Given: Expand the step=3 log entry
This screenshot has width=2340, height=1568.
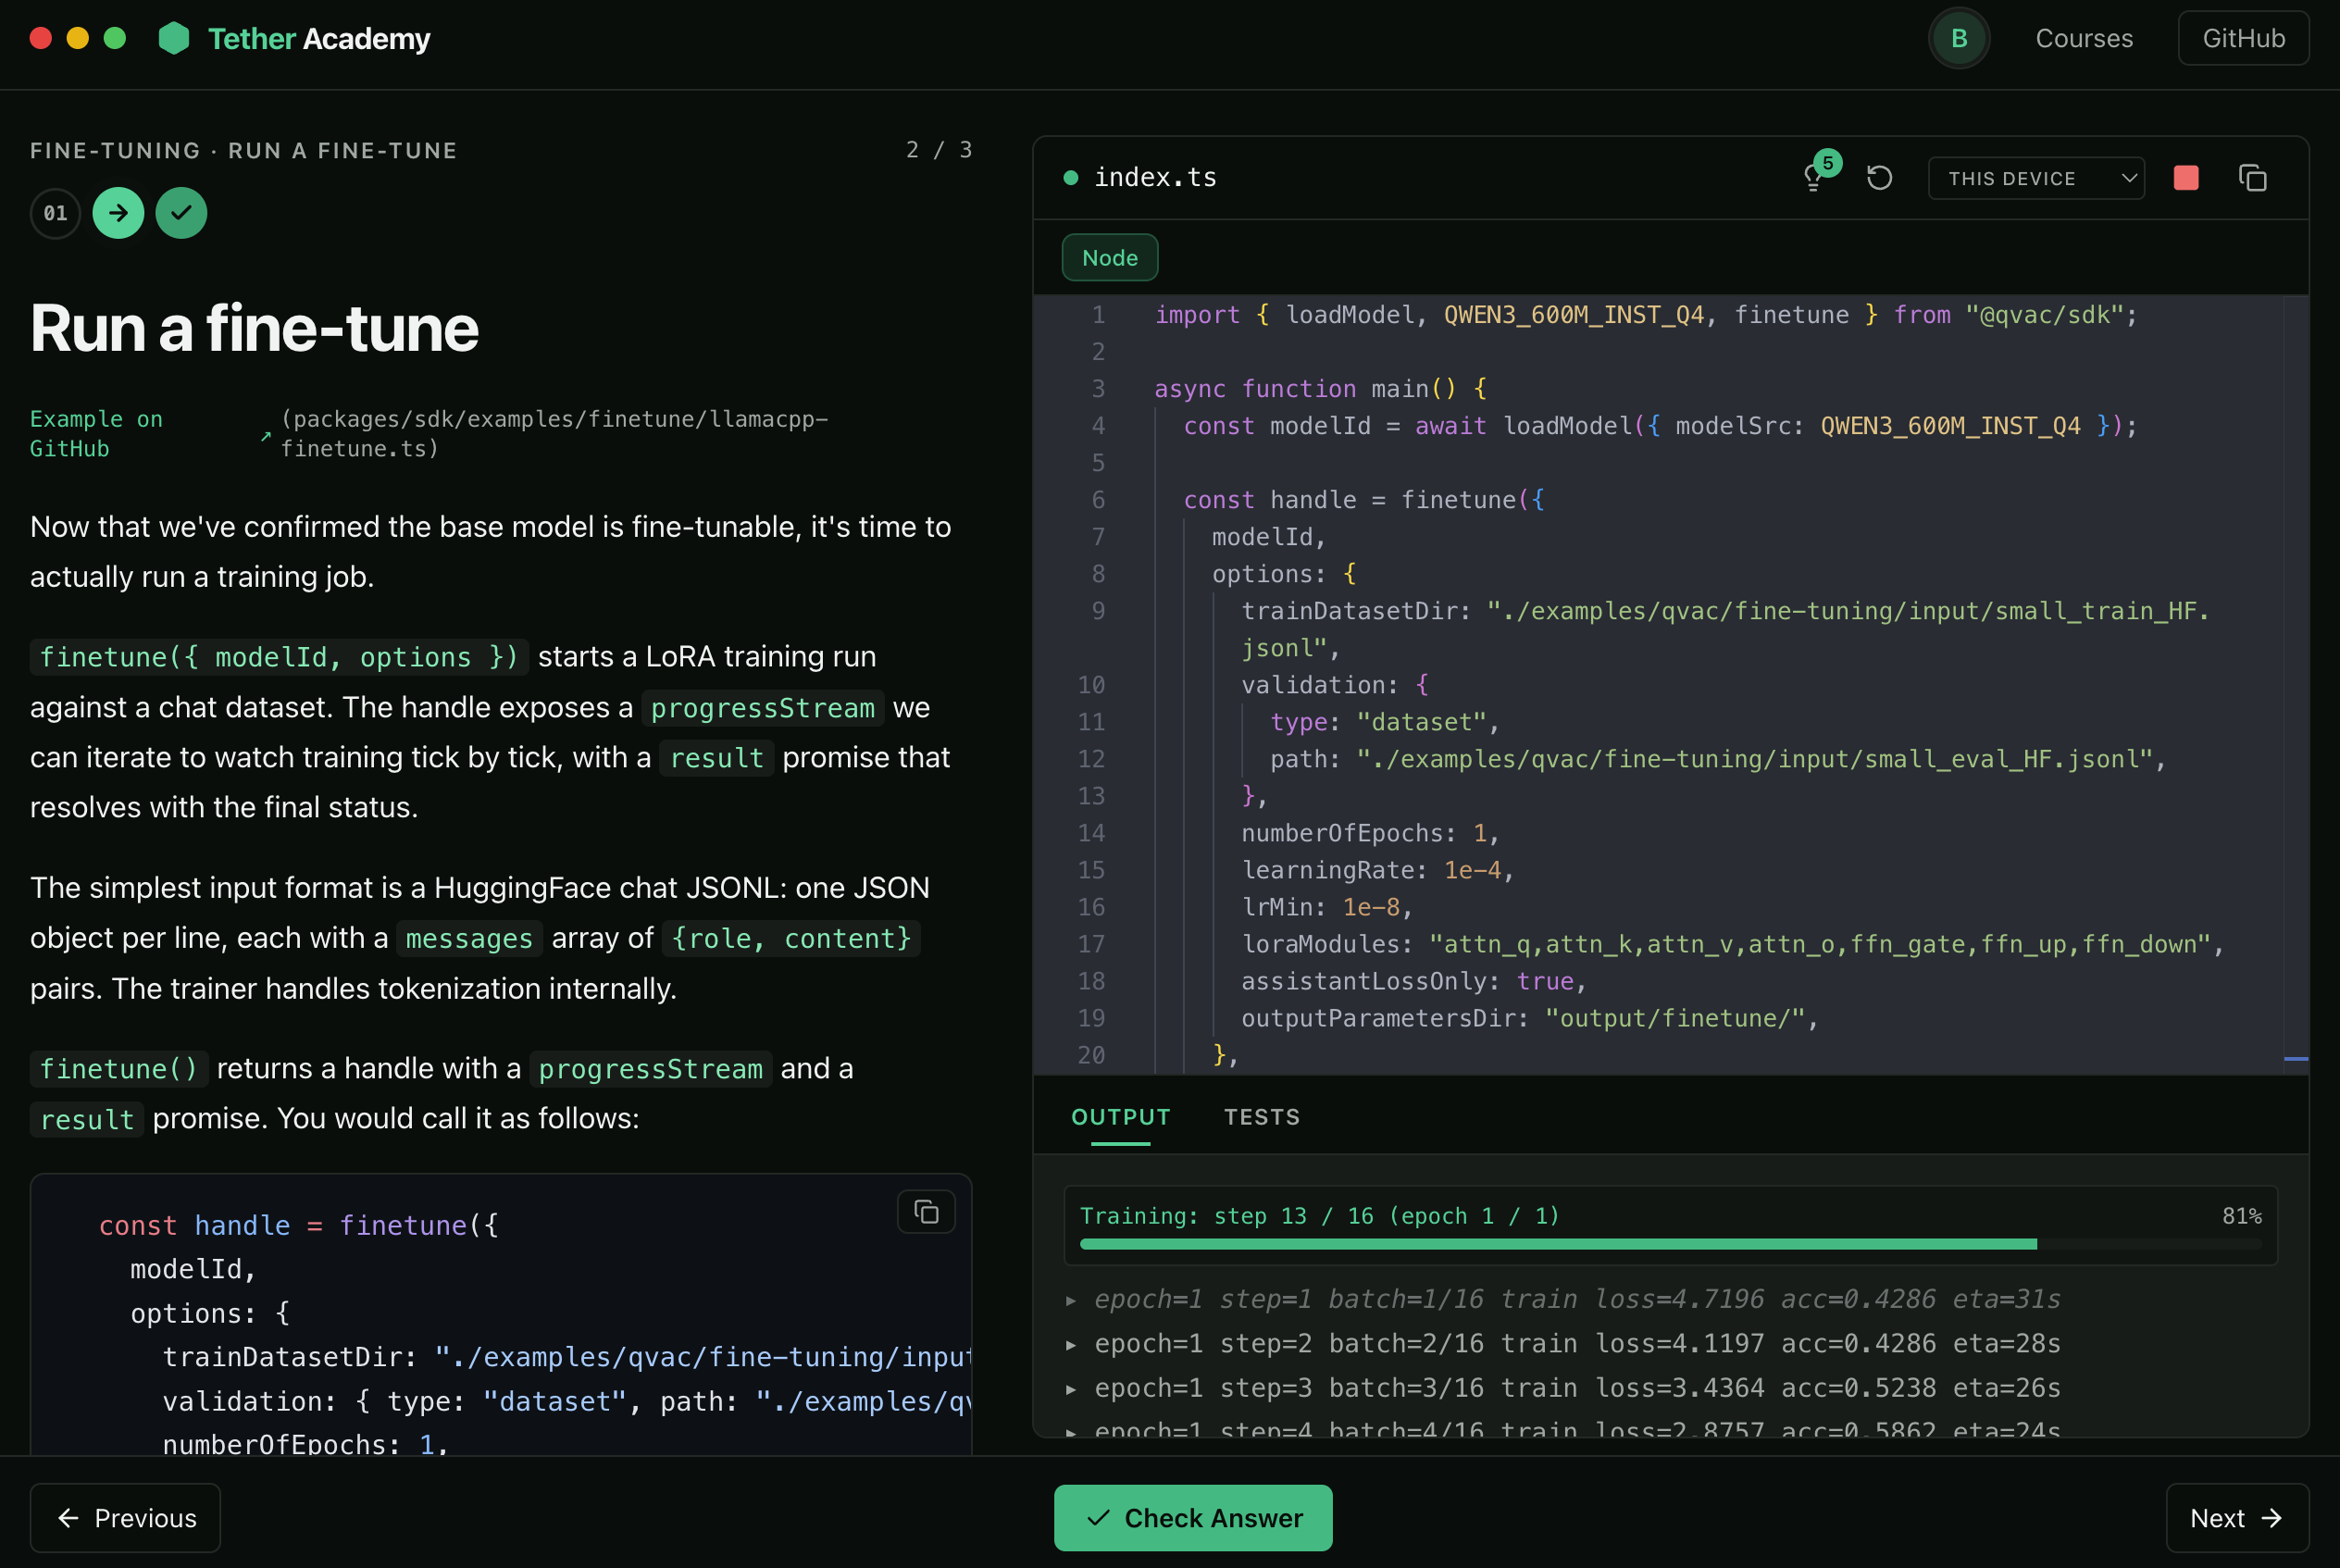Looking at the screenshot, I should point(1071,1389).
